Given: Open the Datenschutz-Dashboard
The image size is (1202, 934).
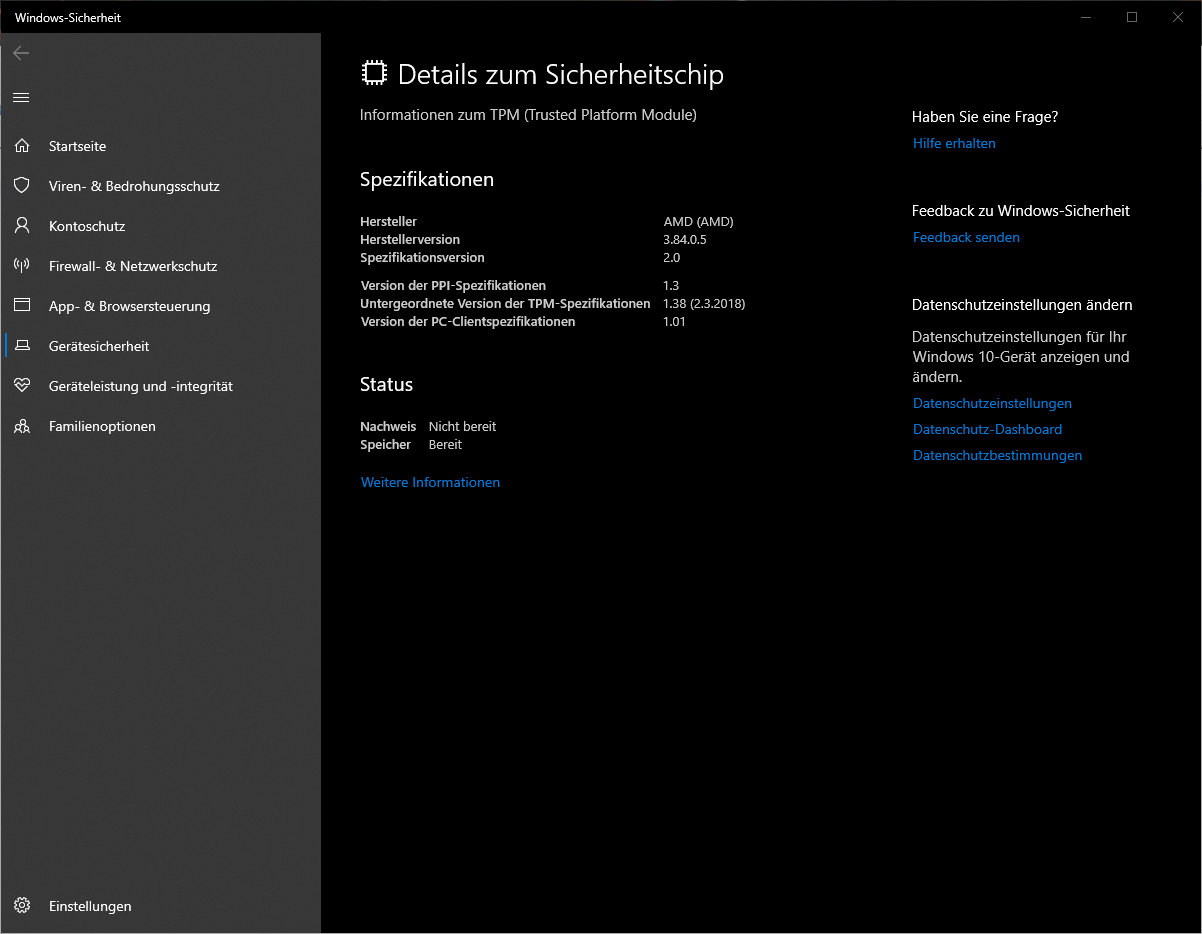Looking at the screenshot, I should pyautogui.click(x=987, y=429).
